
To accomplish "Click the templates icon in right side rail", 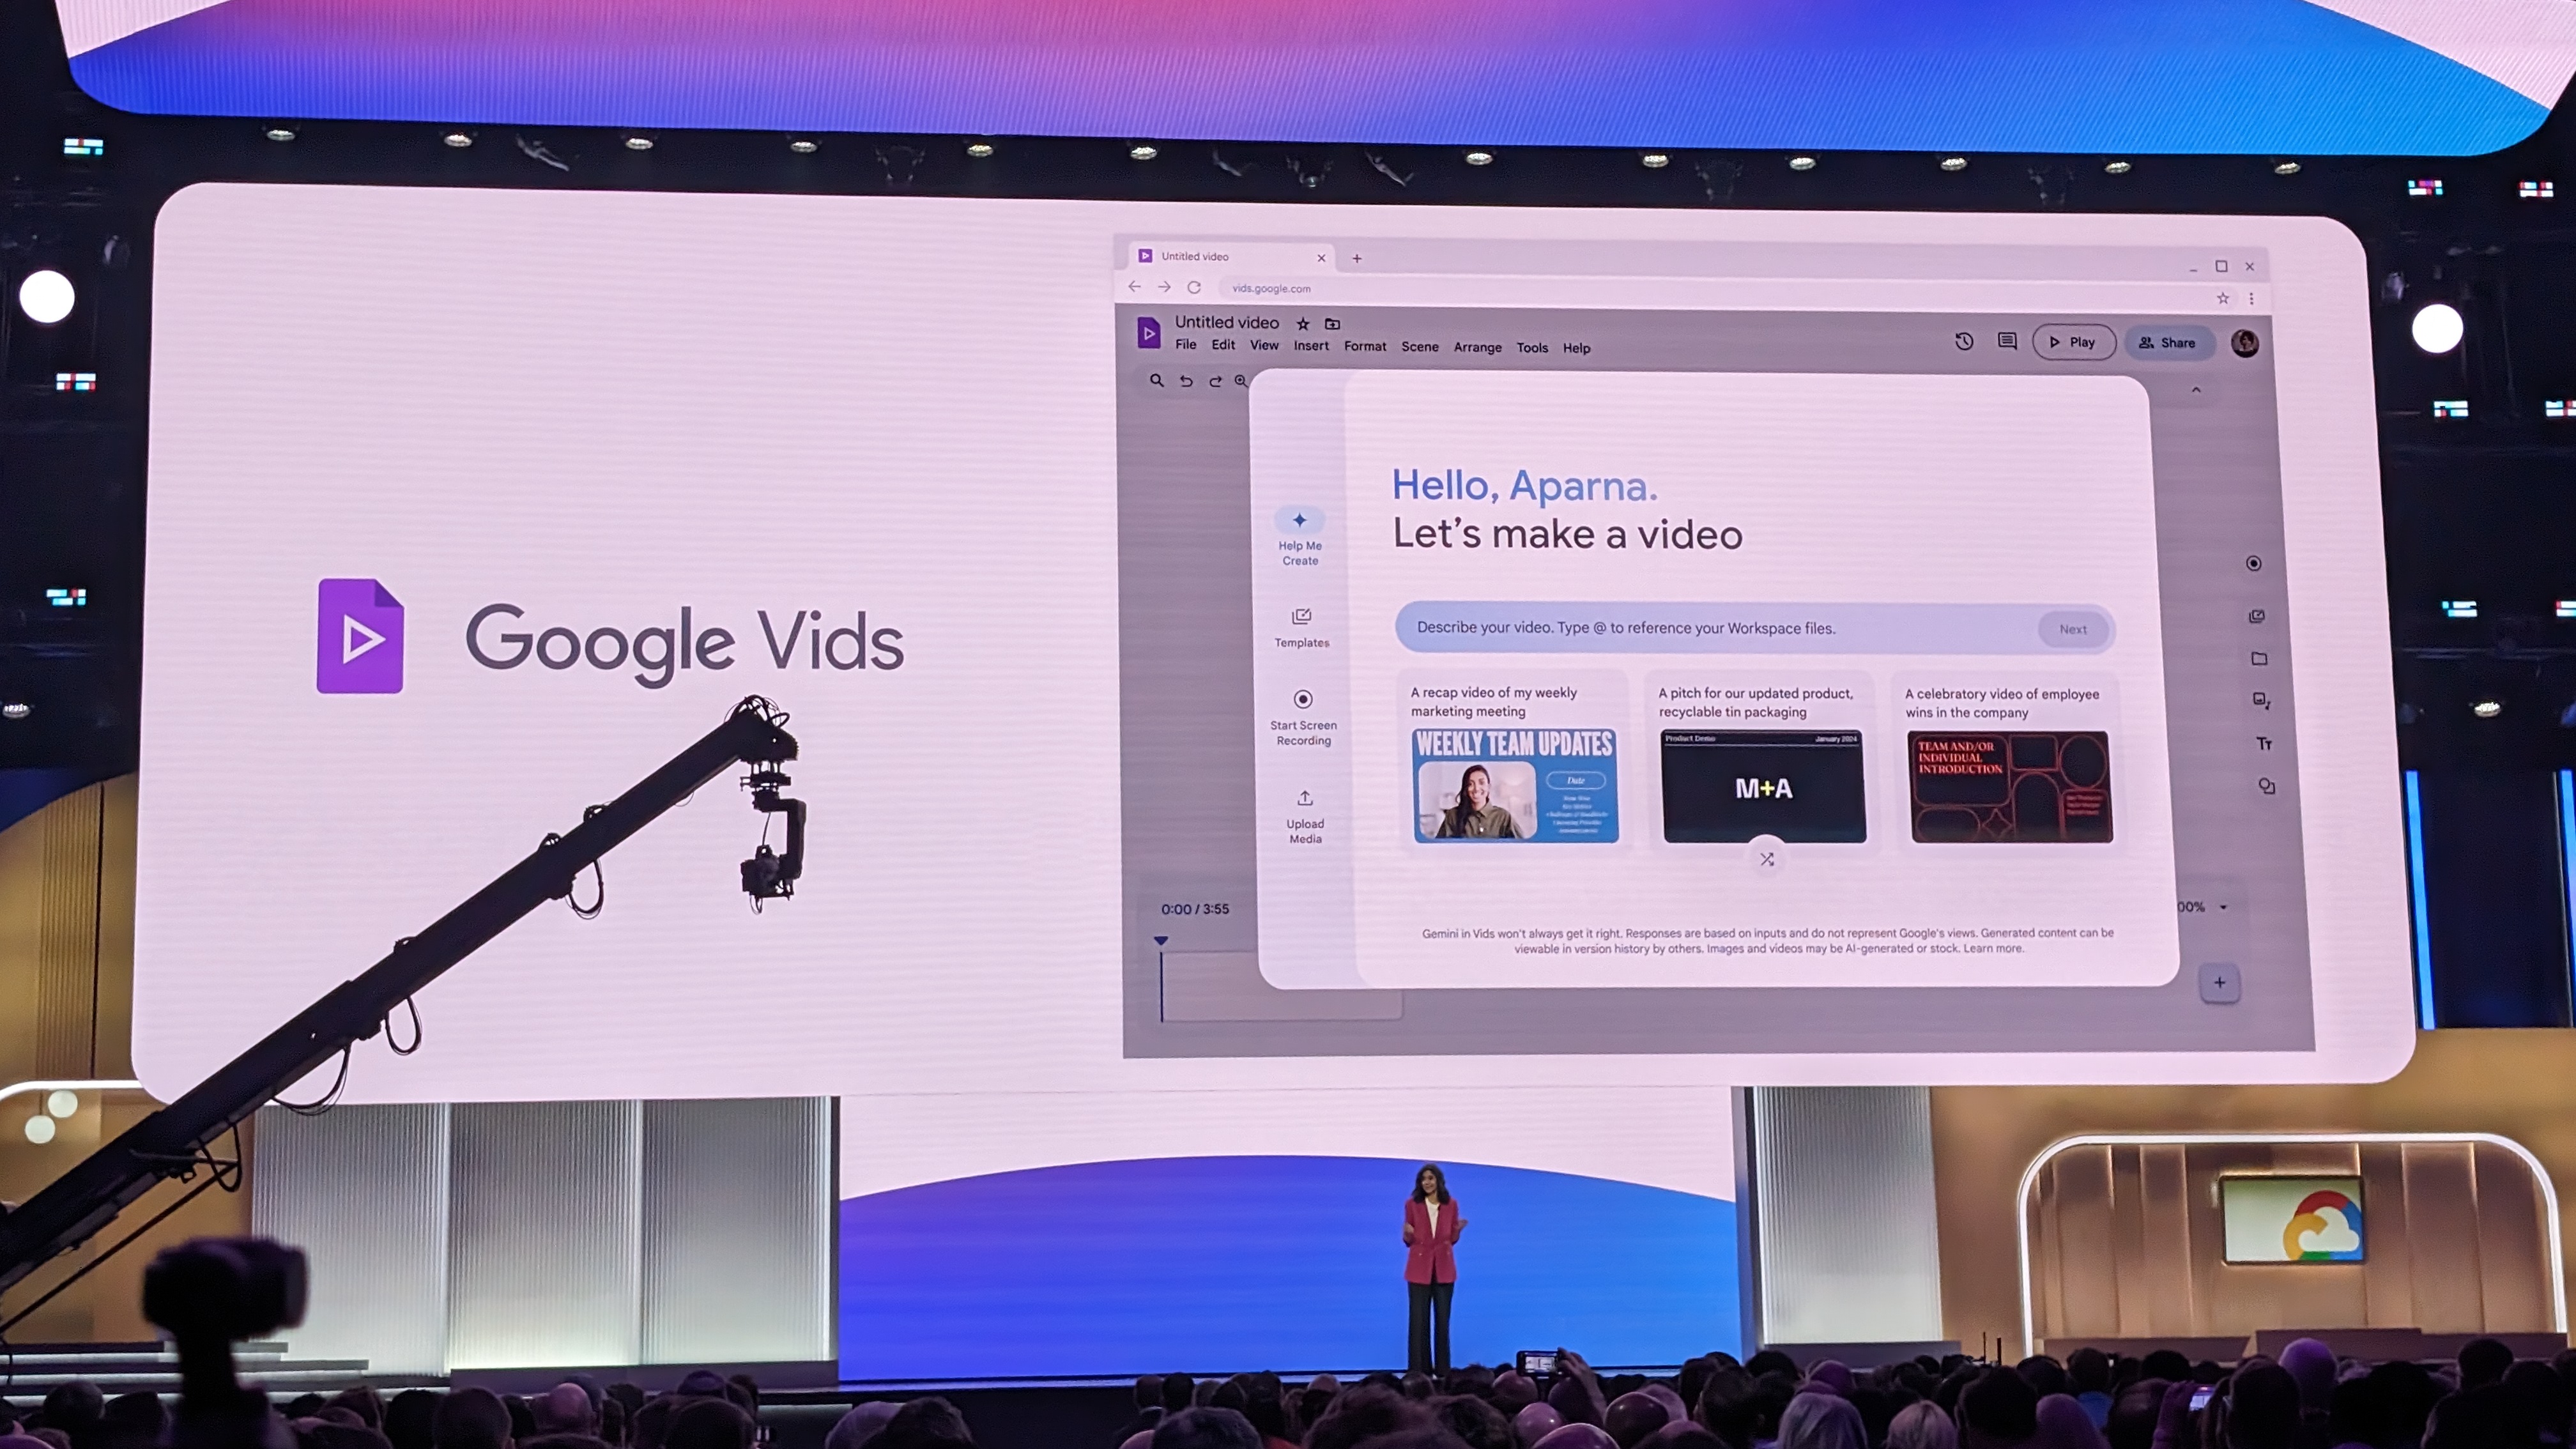I will (2257, 616).
